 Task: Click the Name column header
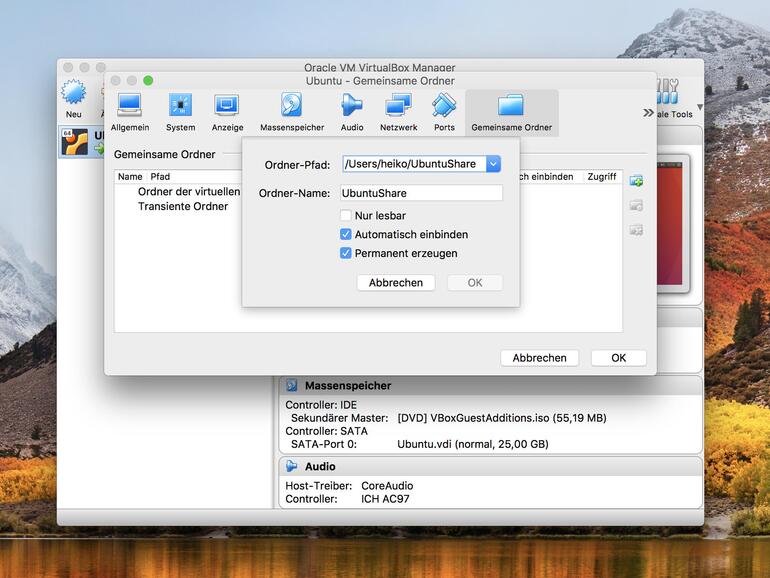point(130,177)
